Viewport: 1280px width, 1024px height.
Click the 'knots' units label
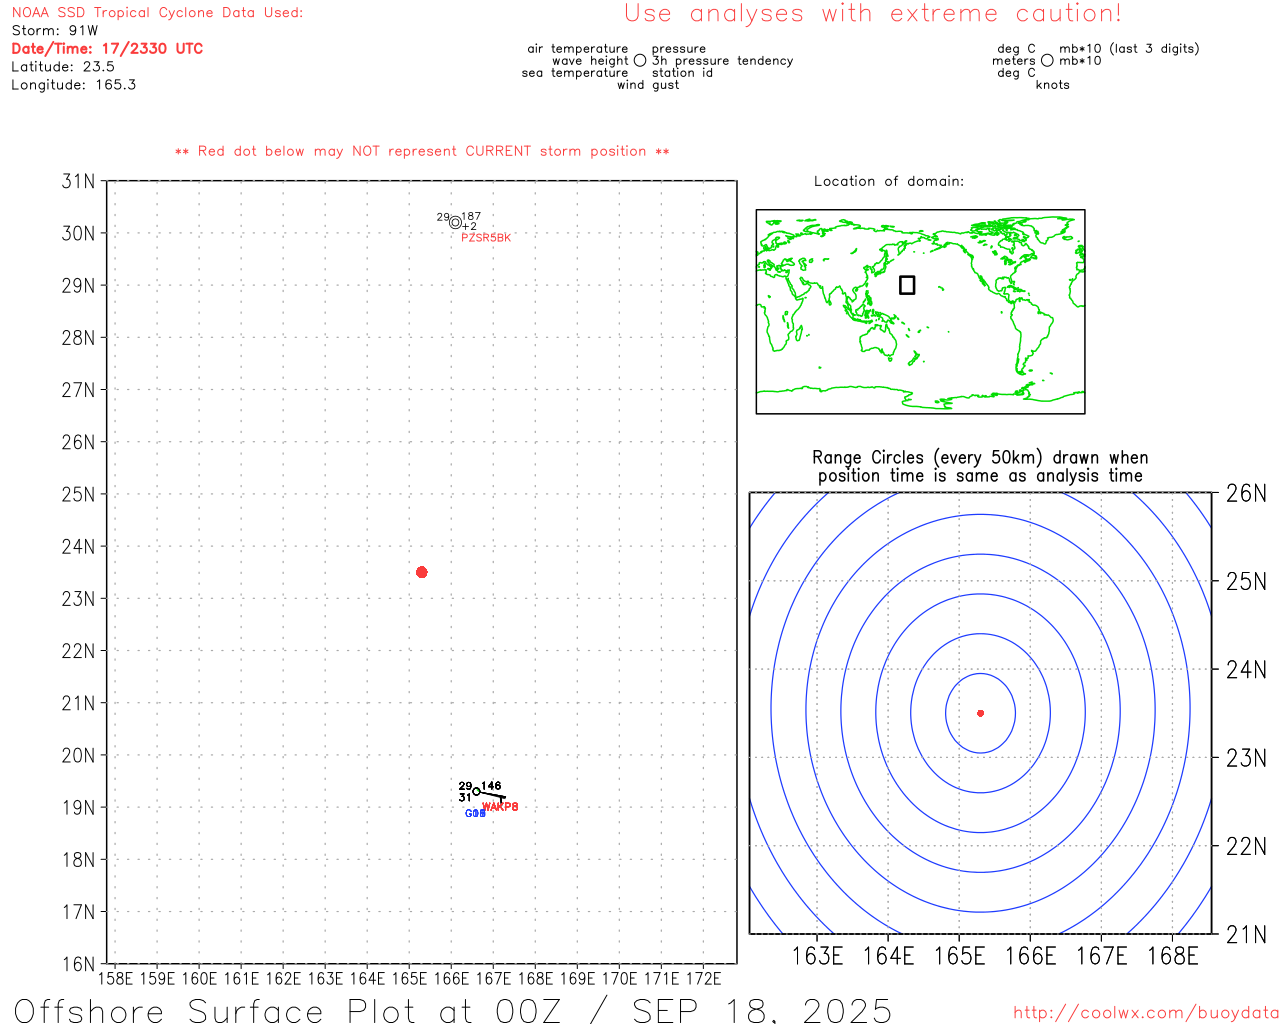coord(1053,85)
